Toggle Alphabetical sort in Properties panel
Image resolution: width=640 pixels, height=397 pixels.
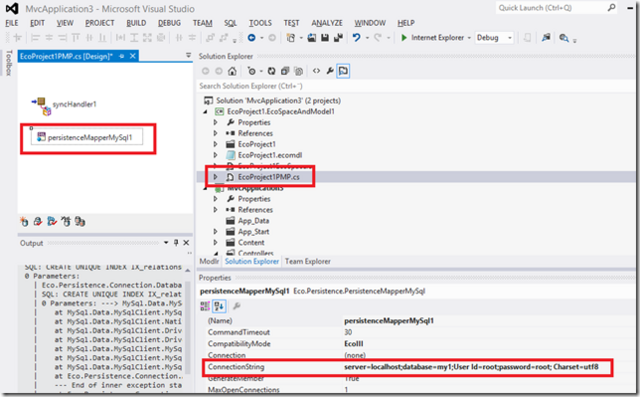click(219, 306)
